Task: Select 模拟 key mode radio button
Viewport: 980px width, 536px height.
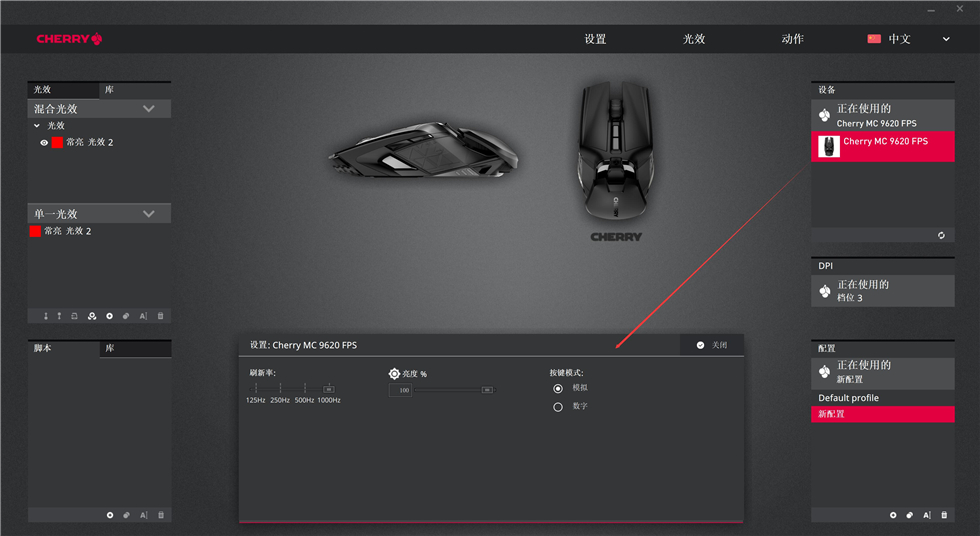Action: 558,389
